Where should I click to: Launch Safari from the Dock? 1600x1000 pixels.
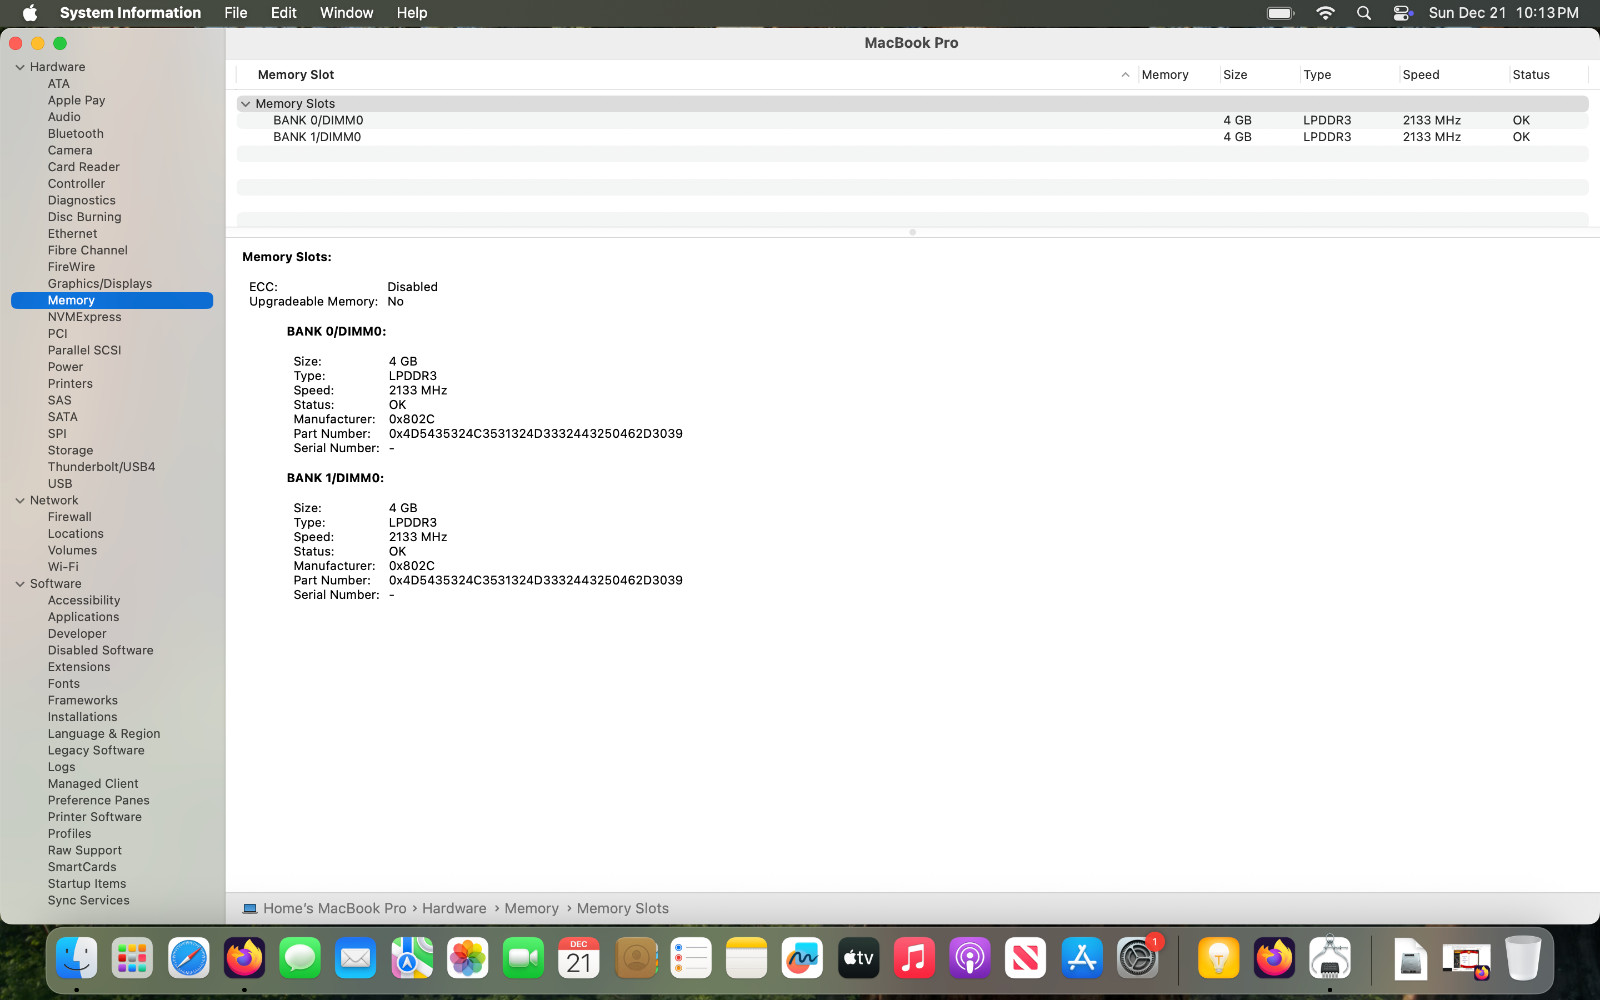point(188,958)
